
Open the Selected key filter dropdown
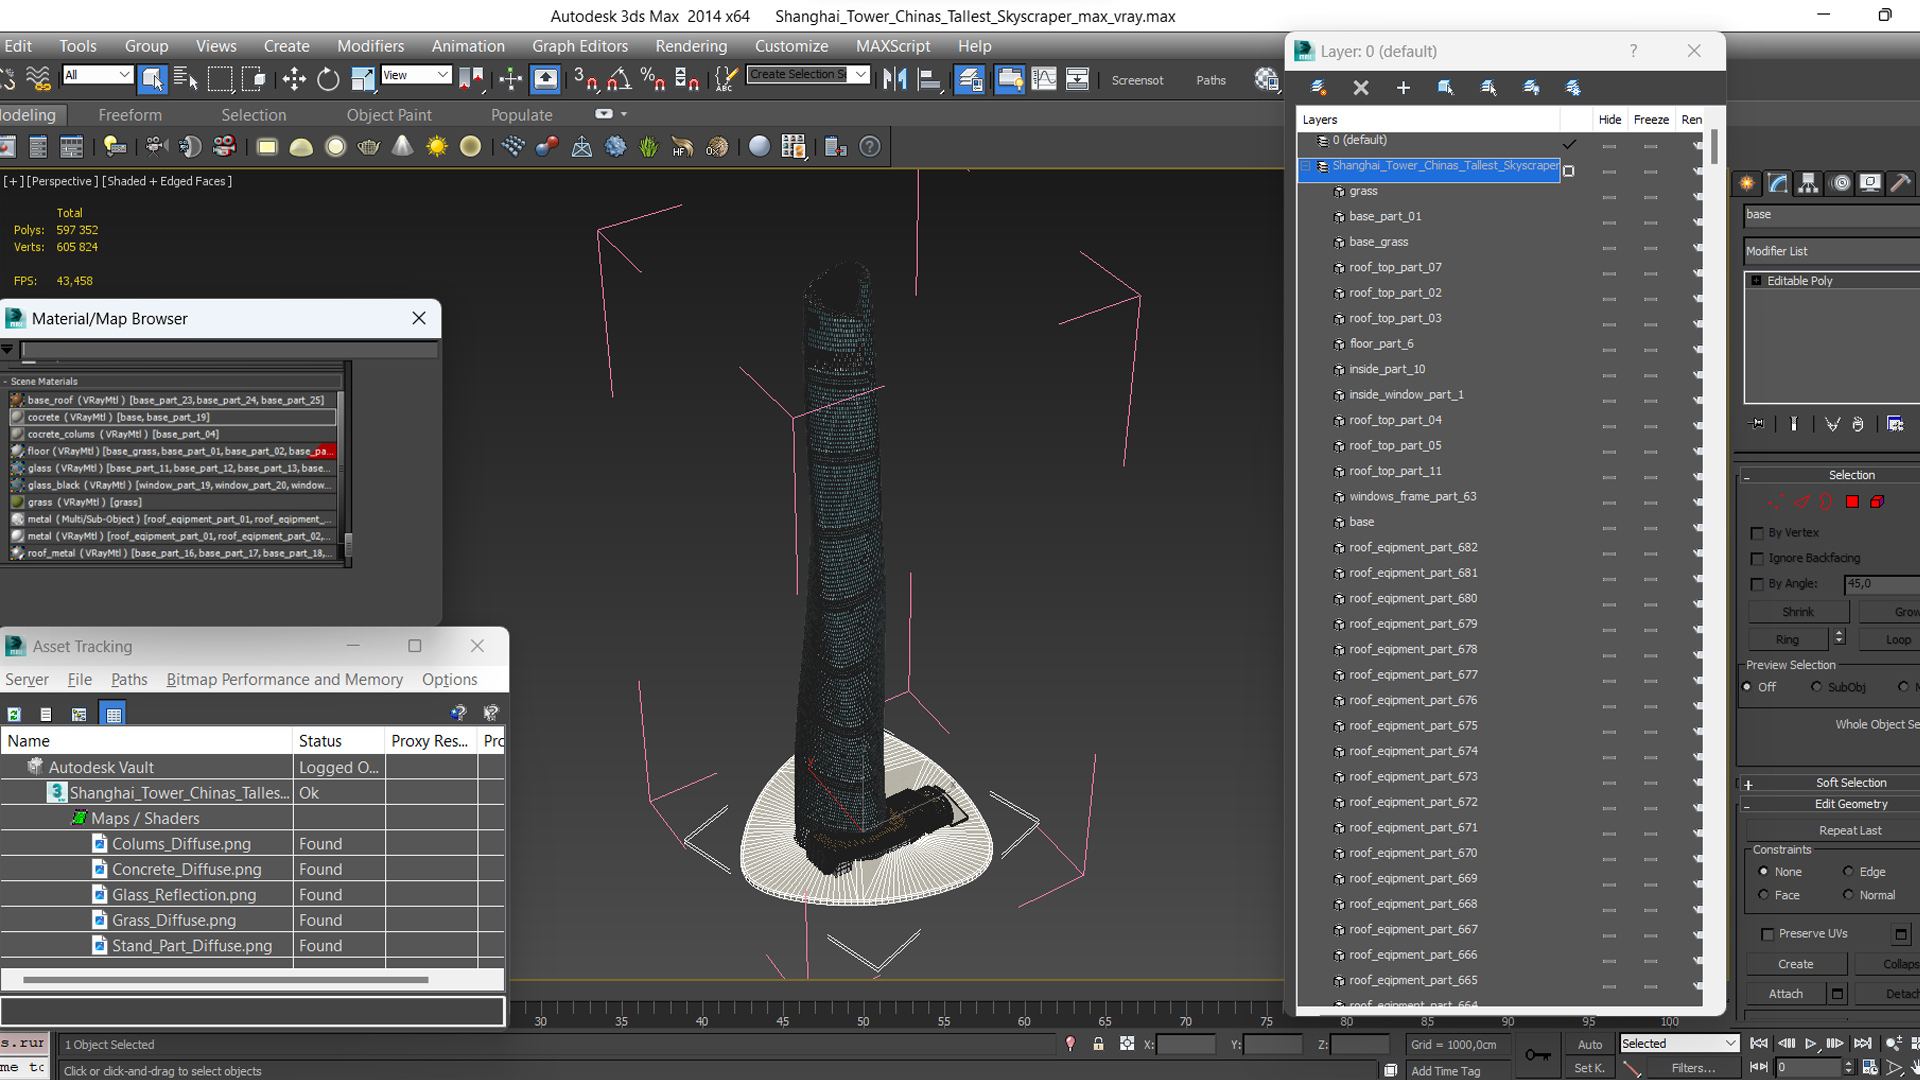1680,1043
